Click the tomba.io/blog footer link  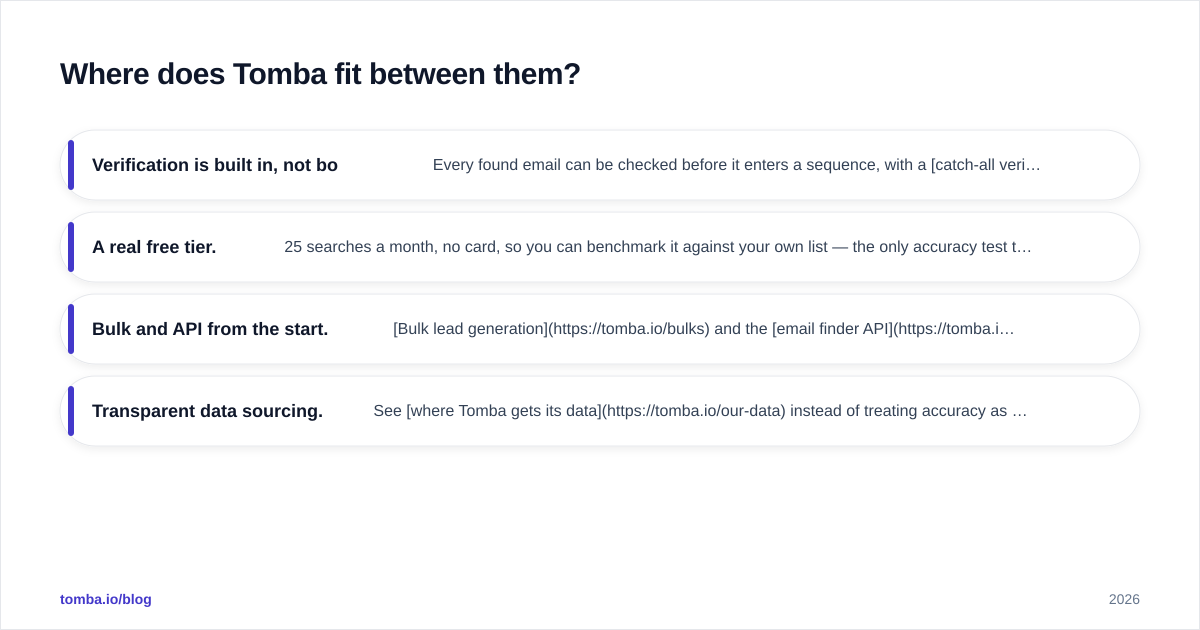click(x=106, y=599)
